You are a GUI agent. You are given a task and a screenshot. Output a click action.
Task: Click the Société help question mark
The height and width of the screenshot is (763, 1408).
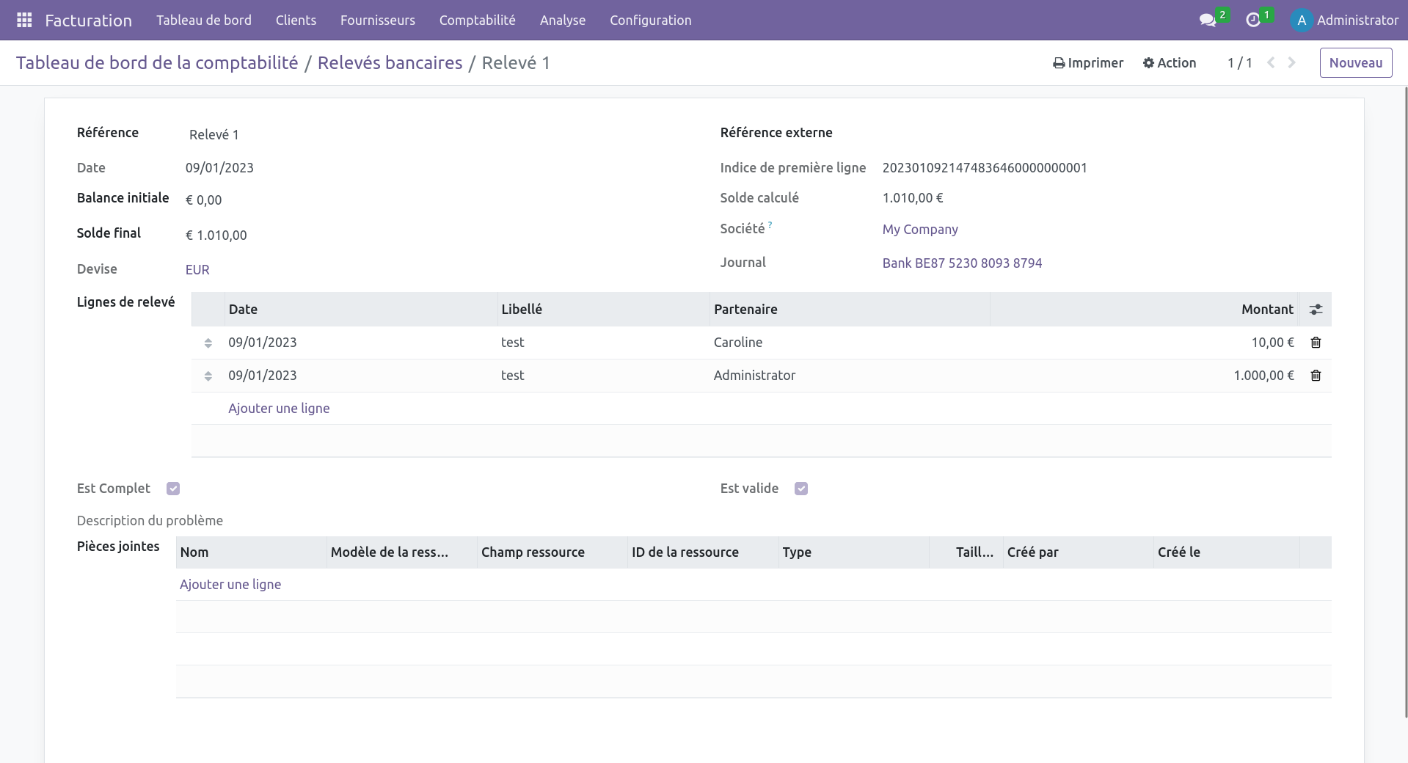(x=770, y=226)
